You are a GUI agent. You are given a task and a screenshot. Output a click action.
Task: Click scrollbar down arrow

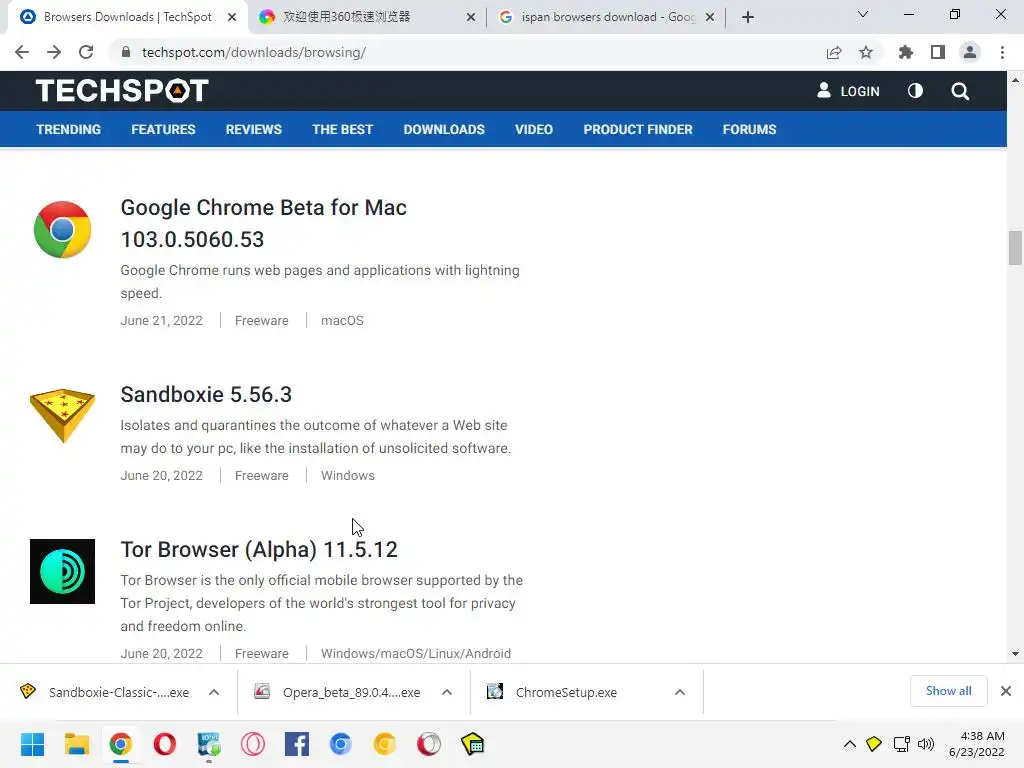1015,654
